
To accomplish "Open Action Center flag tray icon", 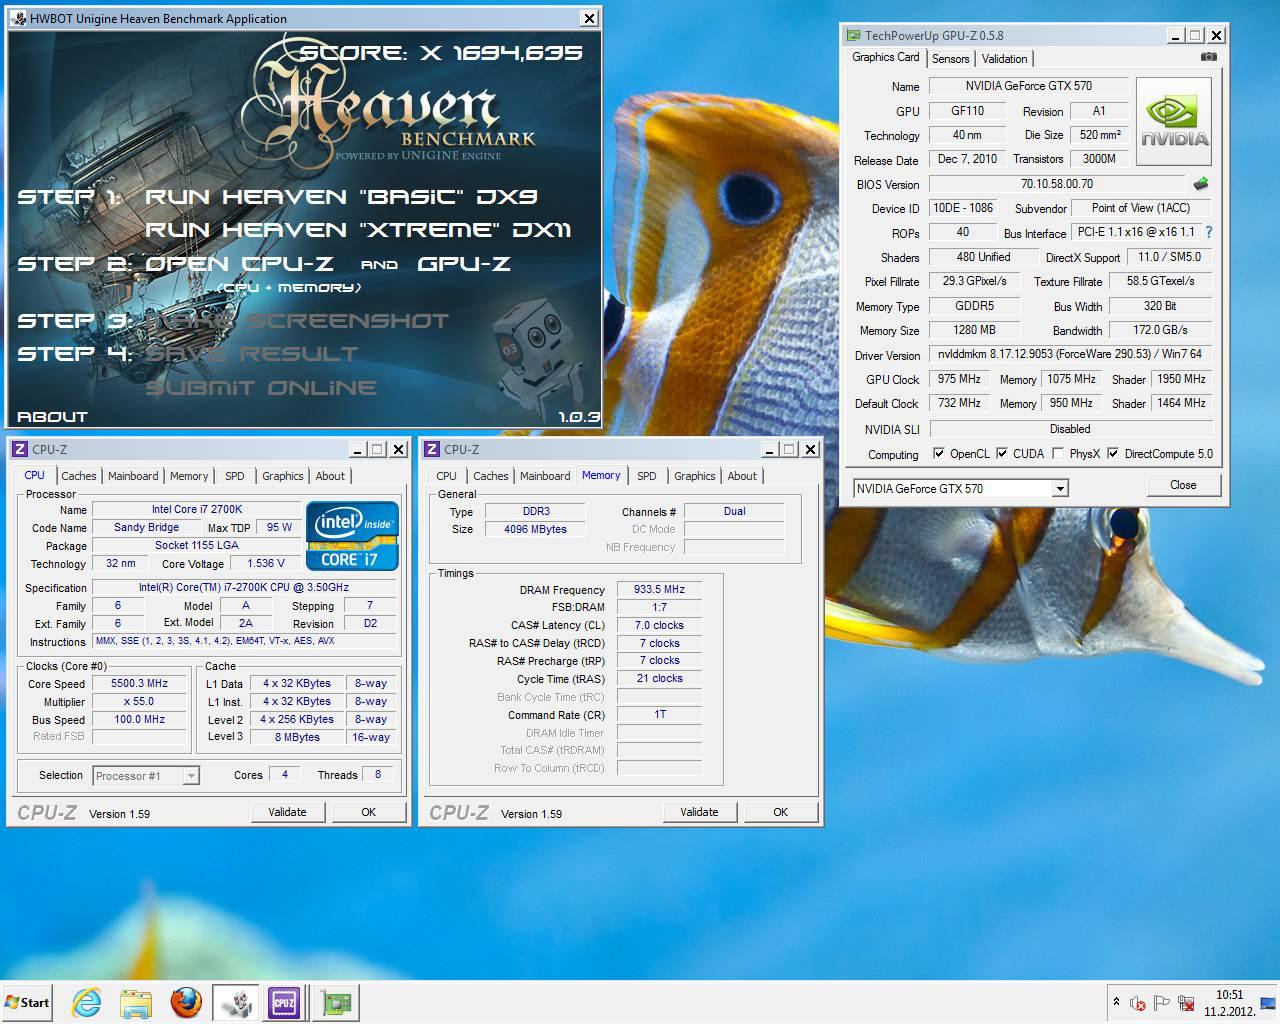I will 1162,1003.
